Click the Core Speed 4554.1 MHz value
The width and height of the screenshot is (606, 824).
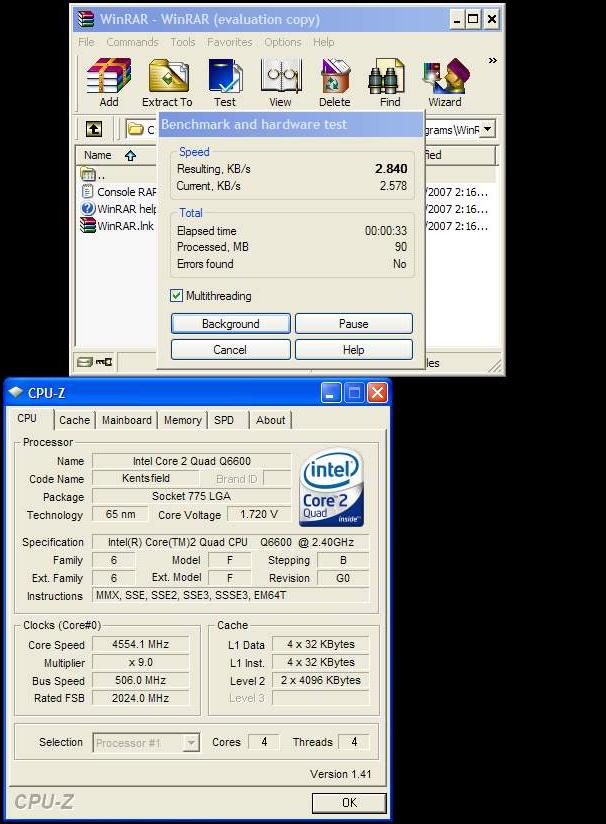pos(140,644)
